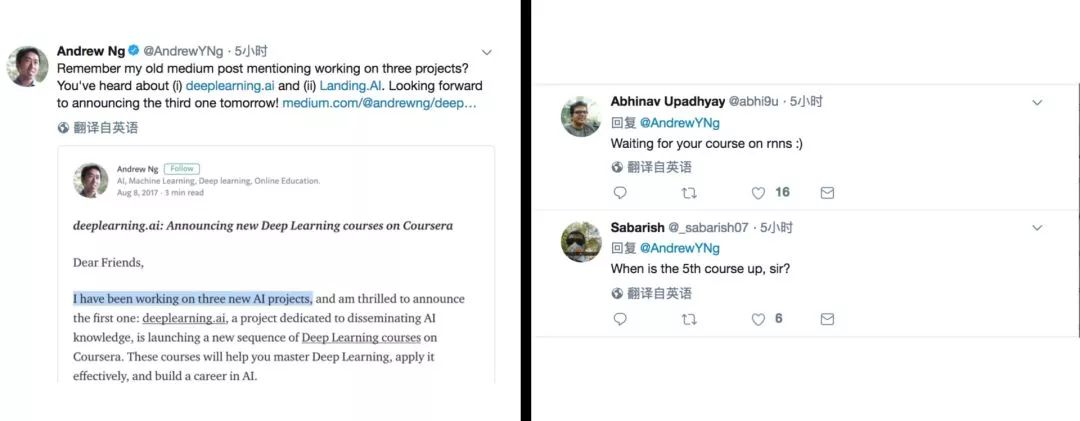Like Abhinav's tweet with 16 likes
Screen dimensions: 1080x421
point(758,192)
